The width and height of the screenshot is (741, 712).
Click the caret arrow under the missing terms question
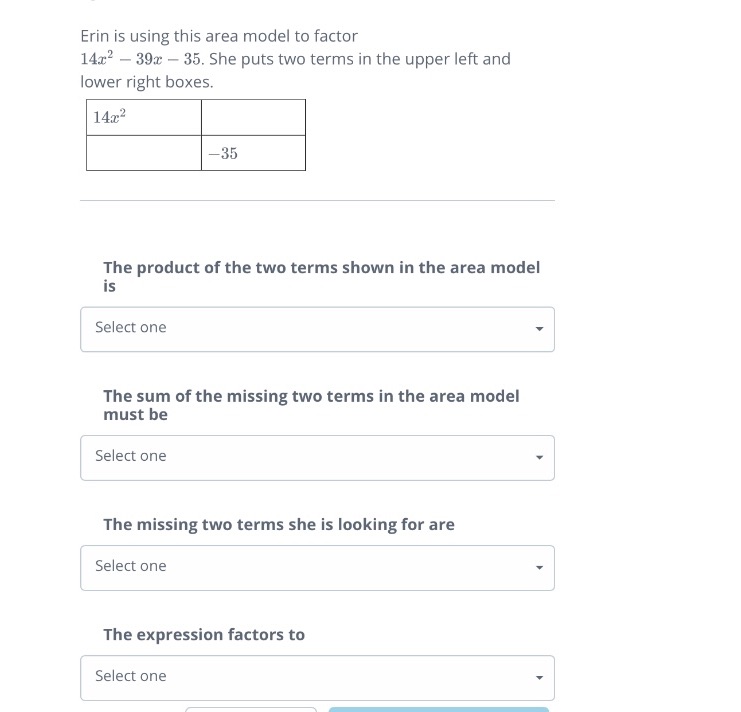tap(539, 568)
